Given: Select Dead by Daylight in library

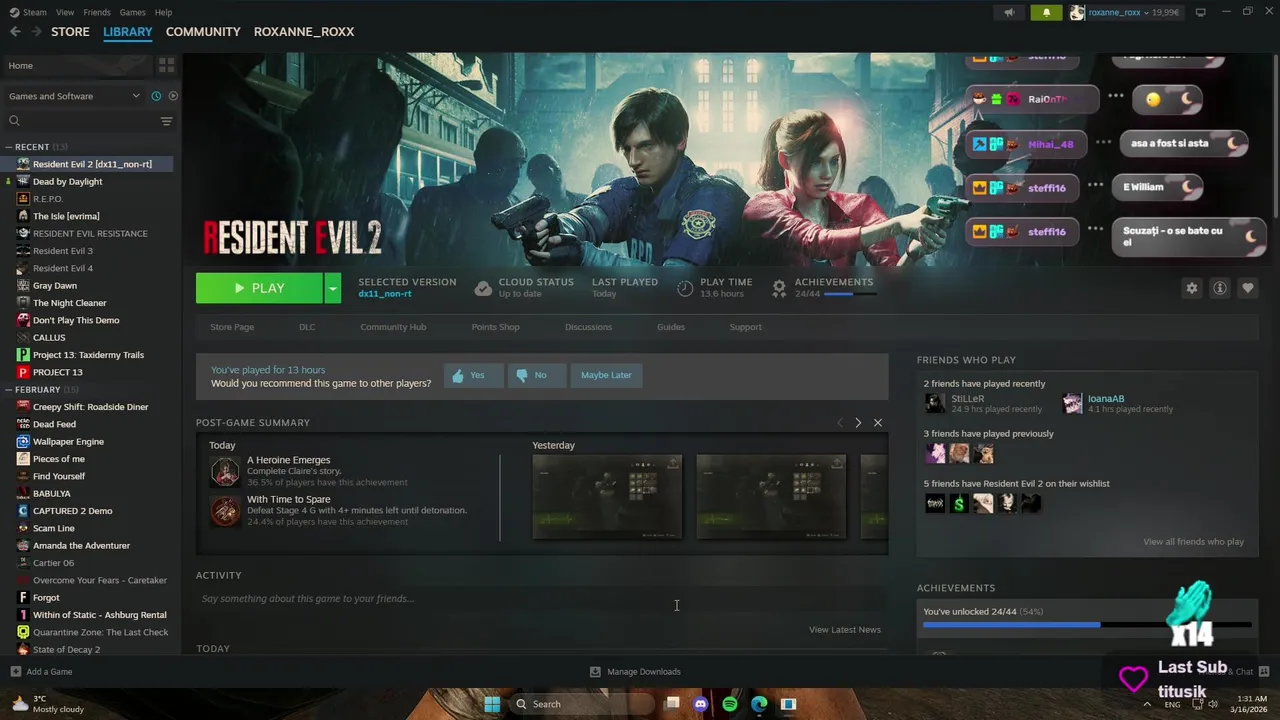Looking at the screenshot, I should tap(67, 182).
